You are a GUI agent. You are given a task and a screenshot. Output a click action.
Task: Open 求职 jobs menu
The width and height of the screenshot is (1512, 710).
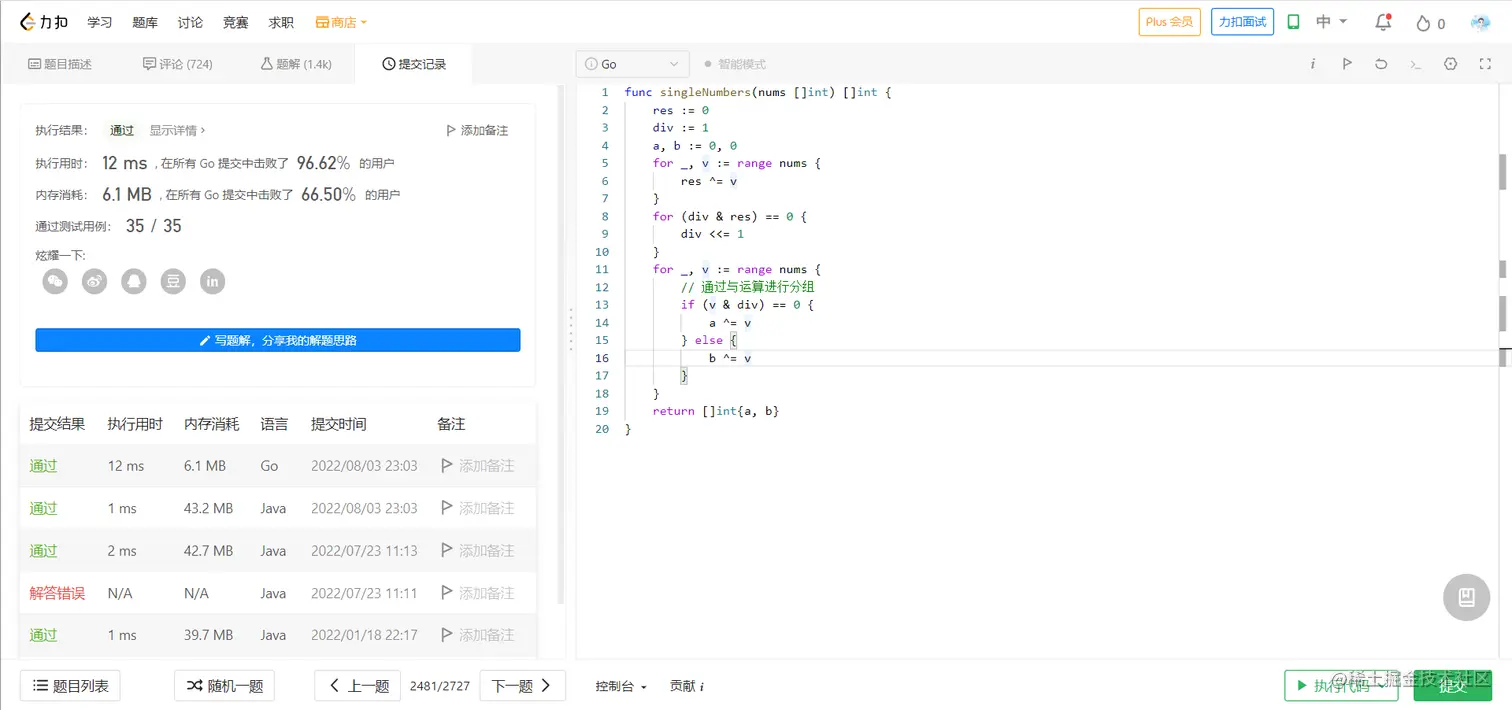click(x=281, y=22)
